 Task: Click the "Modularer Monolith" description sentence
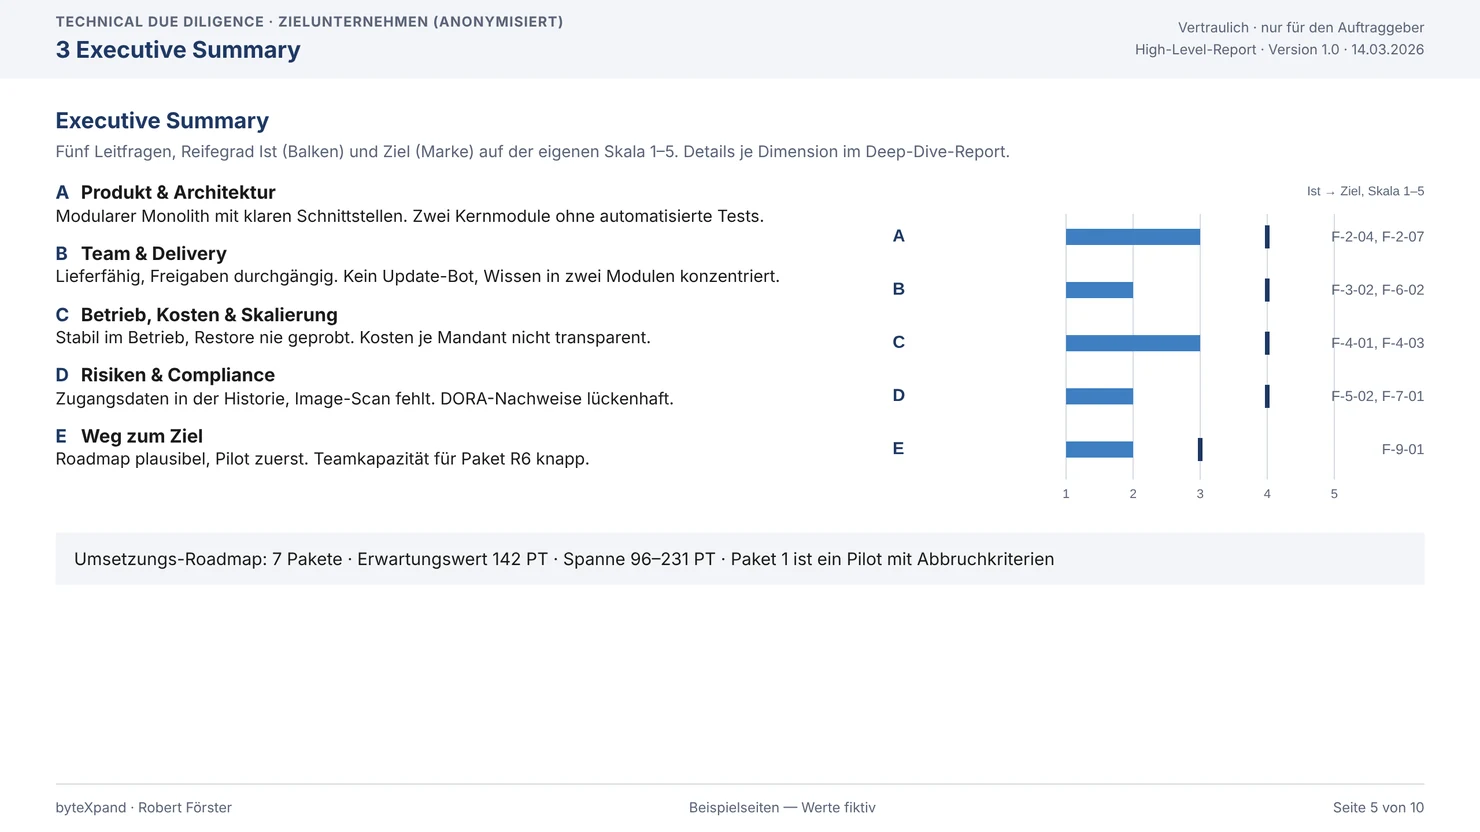(410, 216)
